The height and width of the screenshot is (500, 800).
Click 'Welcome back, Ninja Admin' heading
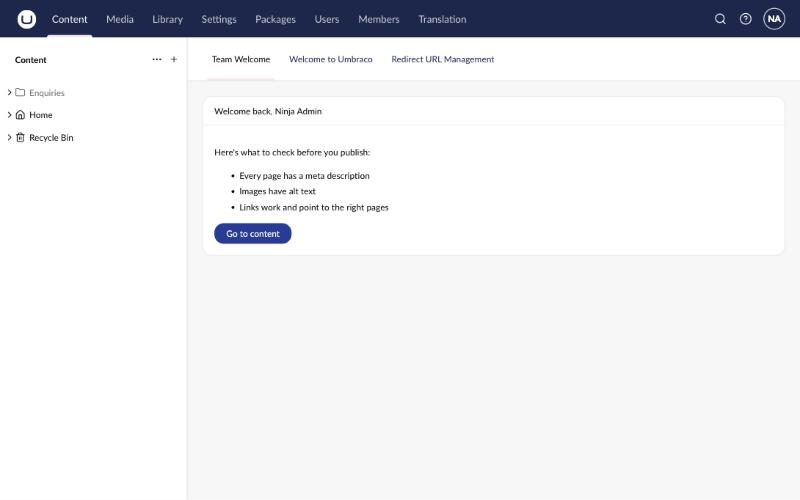[268, 111]
